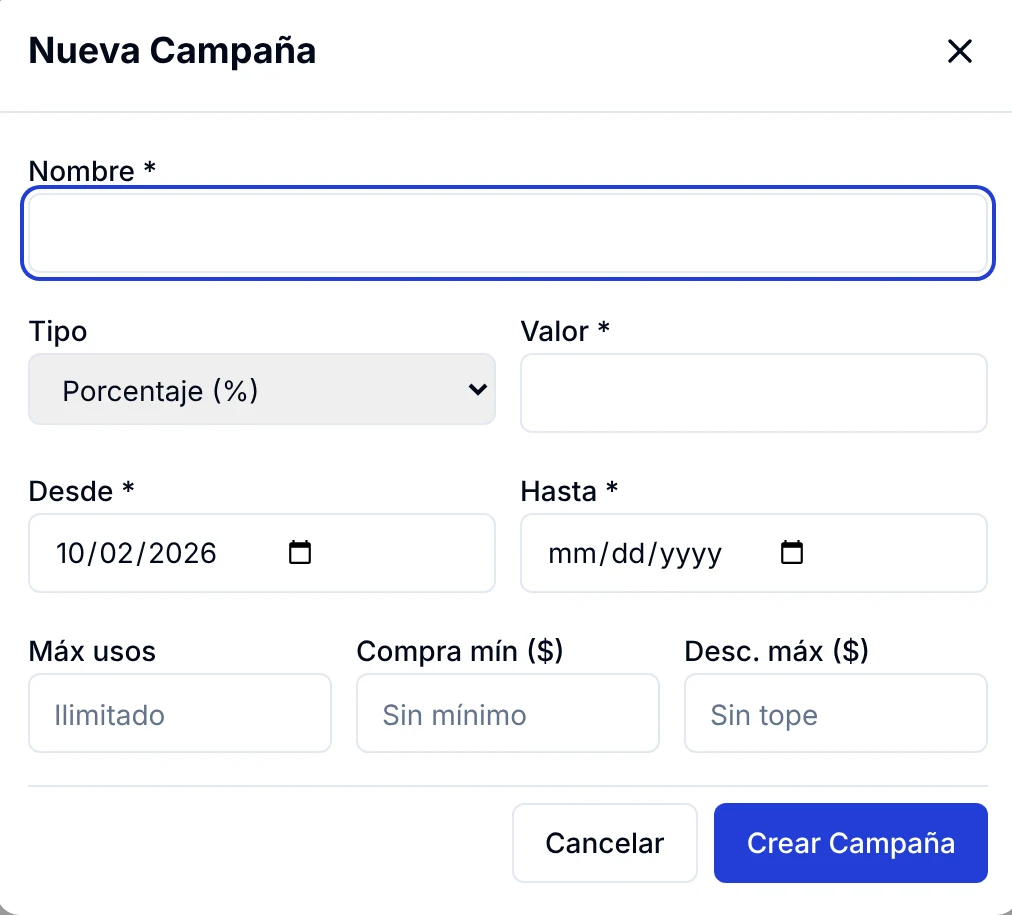The width and height of the screenshot is (1012, 915).
Task: Click the Compra mín field showing Sin mínimo
Action: pyautogui.click(x=508, y=713)
